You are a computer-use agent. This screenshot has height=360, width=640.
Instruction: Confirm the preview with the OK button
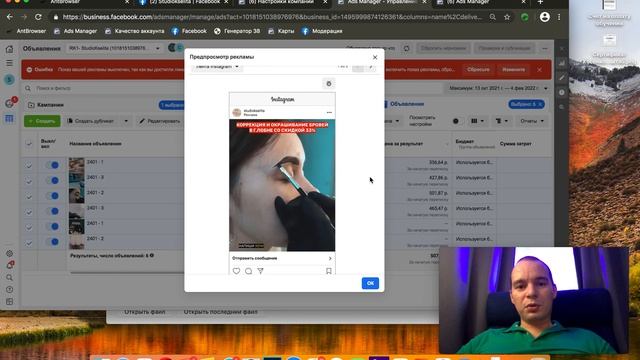pyautogui.click(x=370, y=283)
